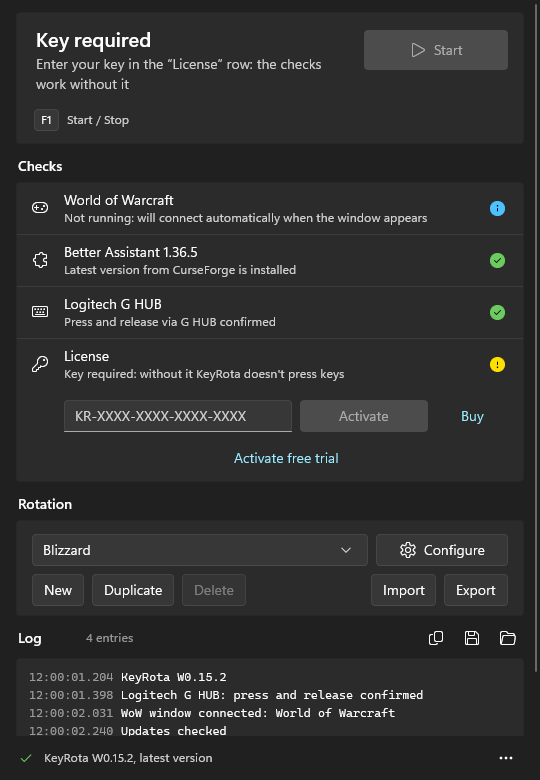Open the three-dots more menu in status bar

(x=506, y=758)
